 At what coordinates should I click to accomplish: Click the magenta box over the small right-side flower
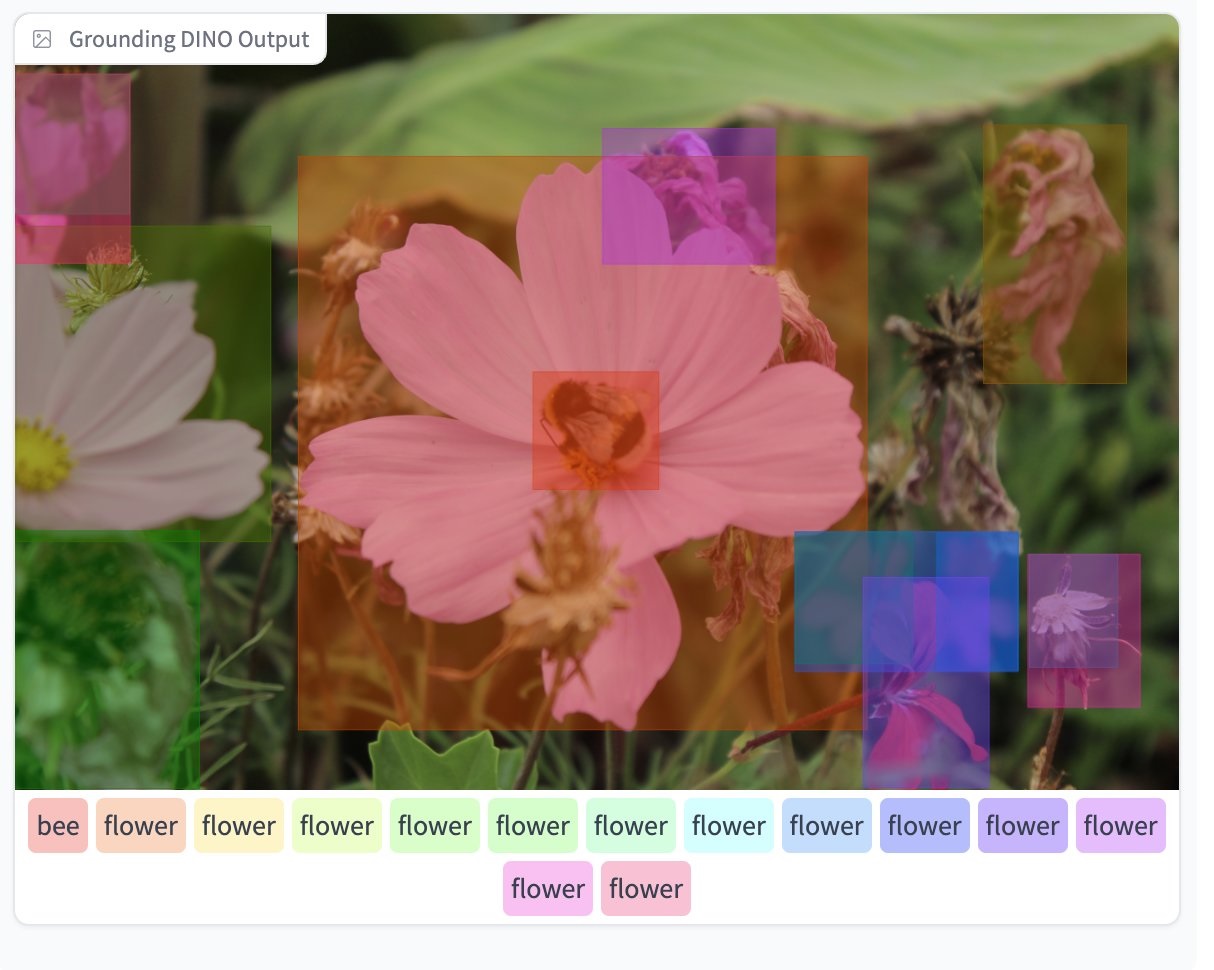coord(1084,630)
